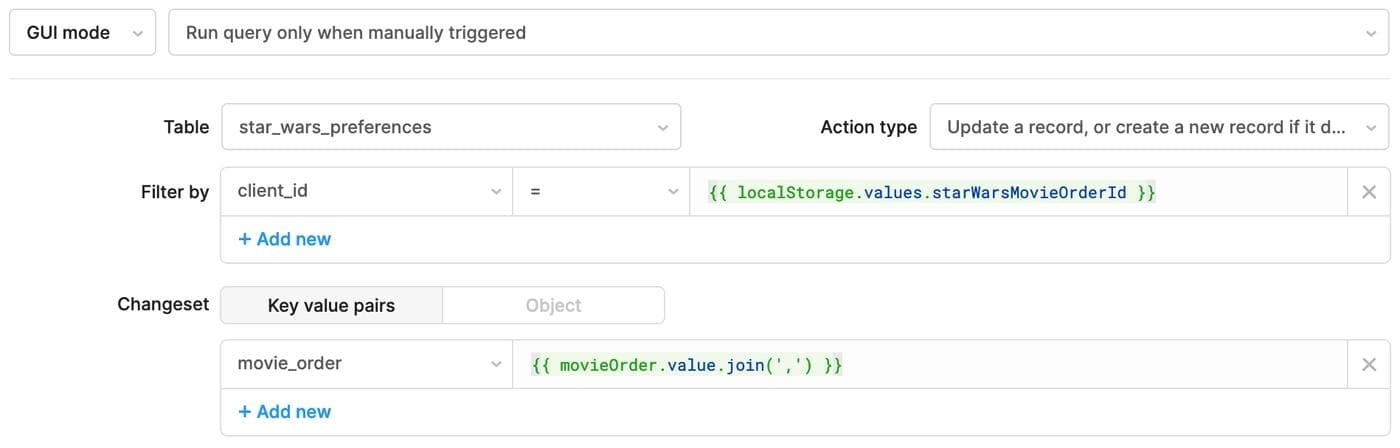The height and width of the screenshot is (448, 1400).
Task: Click the chevron beside movie_order key
Action: click(496, 365)
